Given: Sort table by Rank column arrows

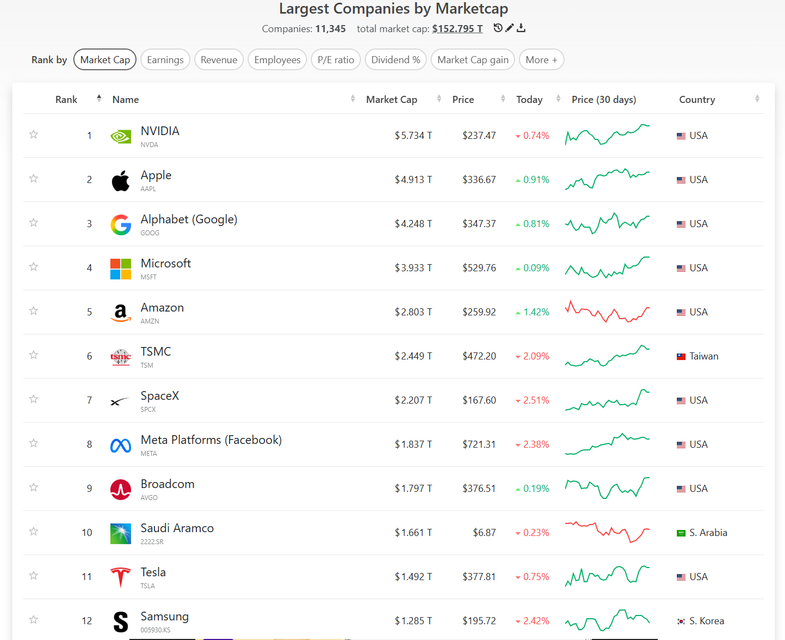Looking at the screenshot, I should [x=99, y=98].
